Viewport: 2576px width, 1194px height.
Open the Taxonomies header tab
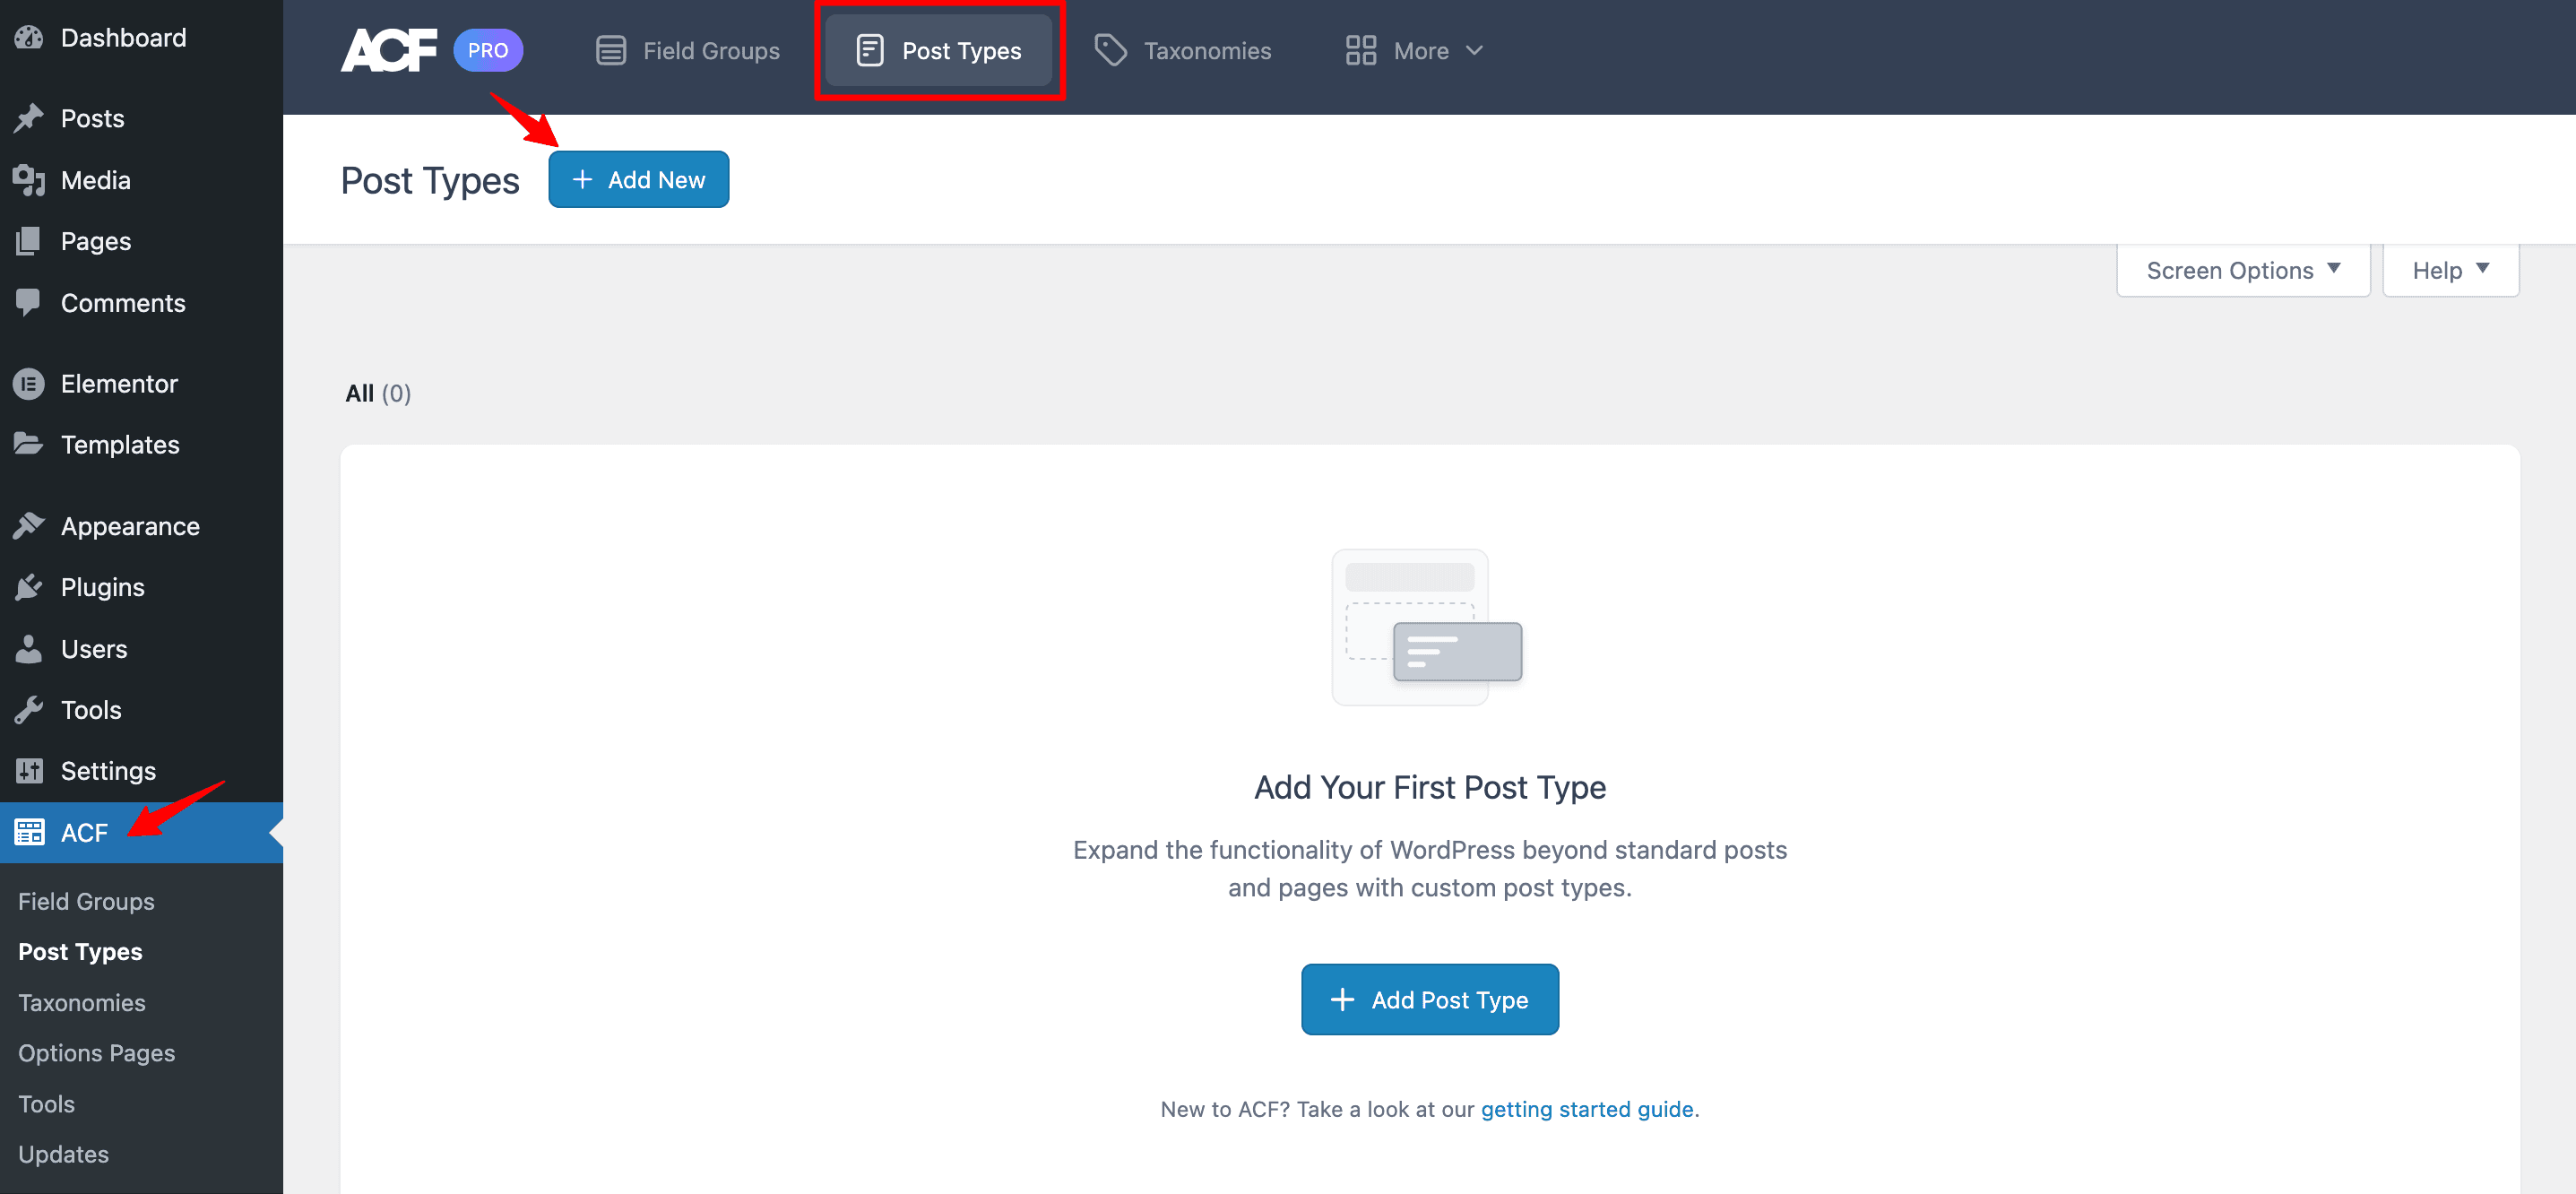click(1183, 50)
